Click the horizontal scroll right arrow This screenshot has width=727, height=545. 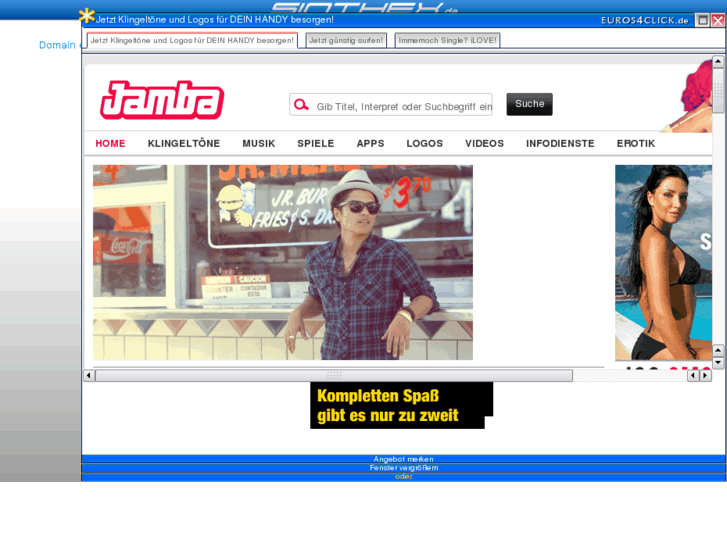tap(705, 375)
